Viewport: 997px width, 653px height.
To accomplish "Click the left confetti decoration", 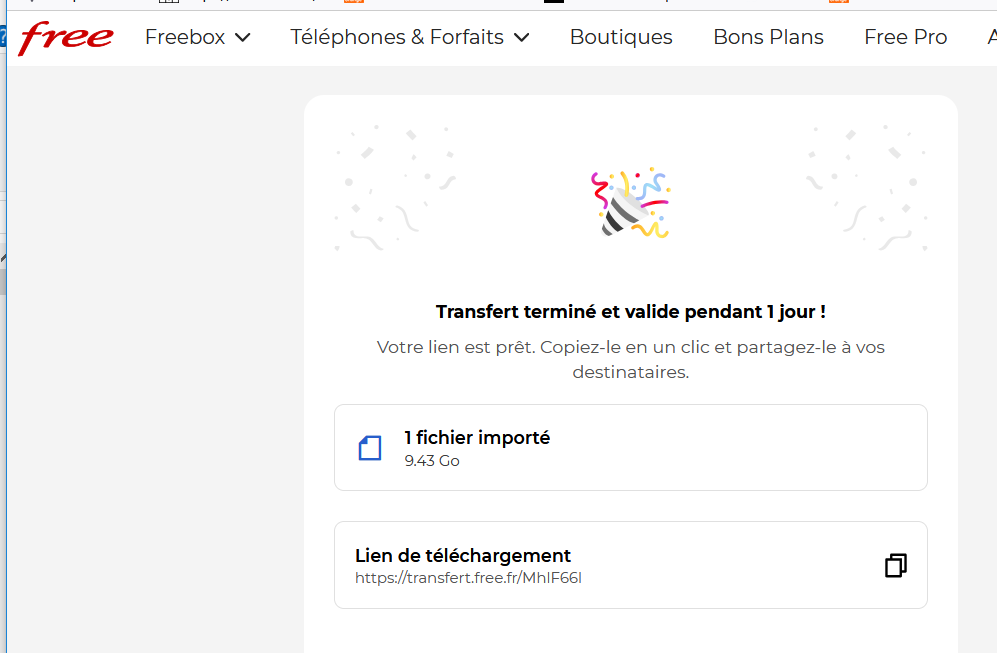I will (x=395, y=188).
